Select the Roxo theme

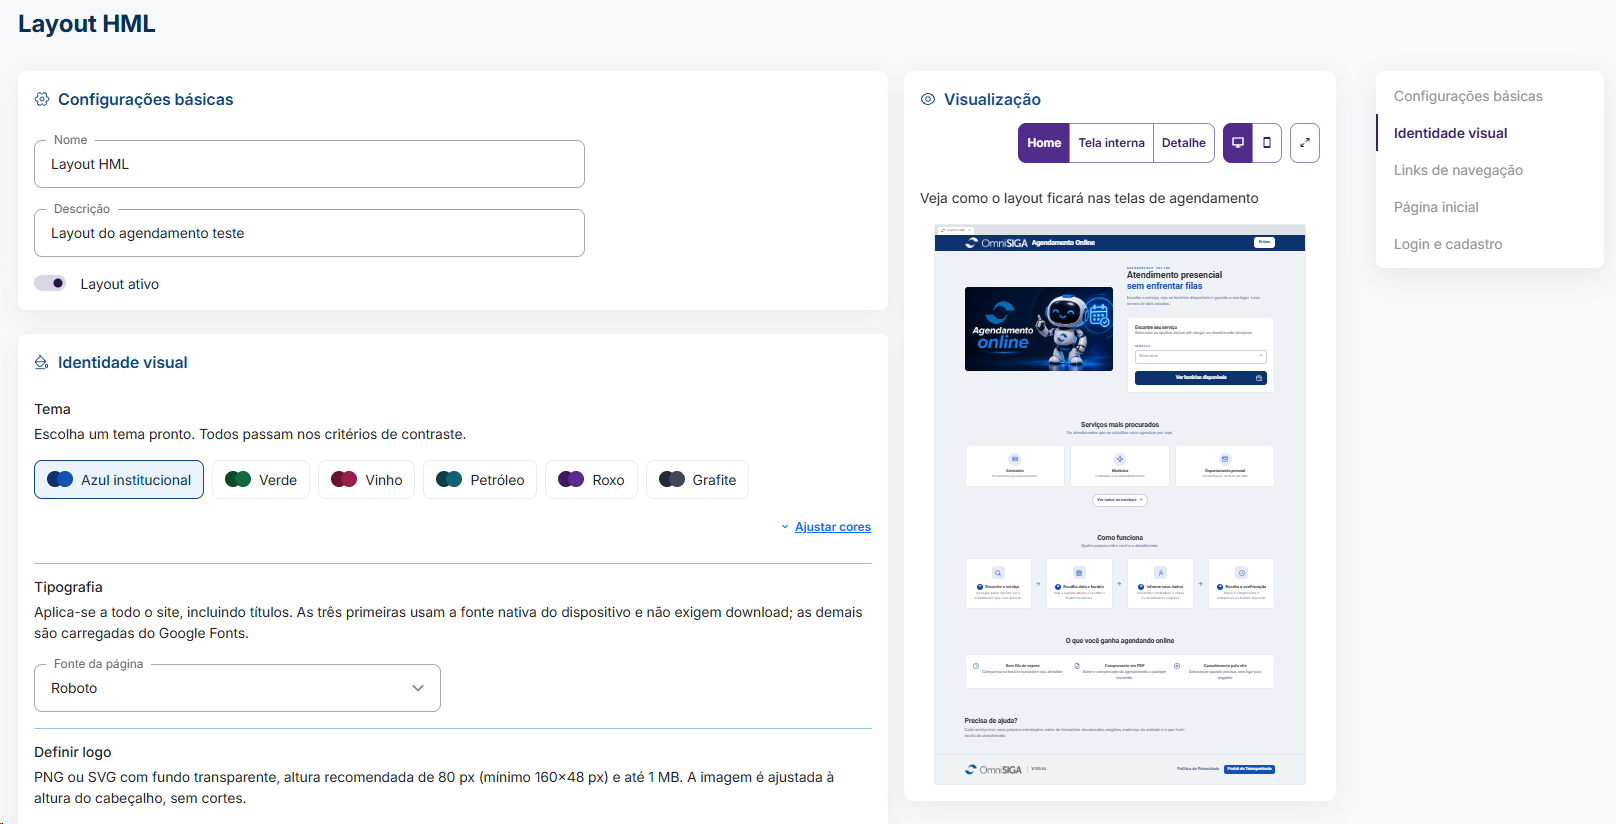[x=591, y=480]
